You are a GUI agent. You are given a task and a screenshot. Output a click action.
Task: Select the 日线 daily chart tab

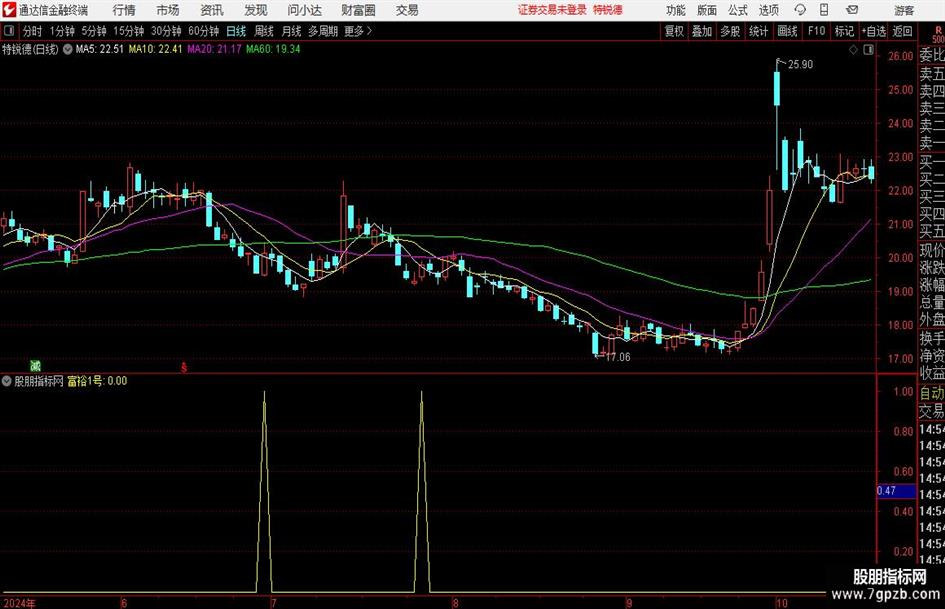click(x=236, y=31)
